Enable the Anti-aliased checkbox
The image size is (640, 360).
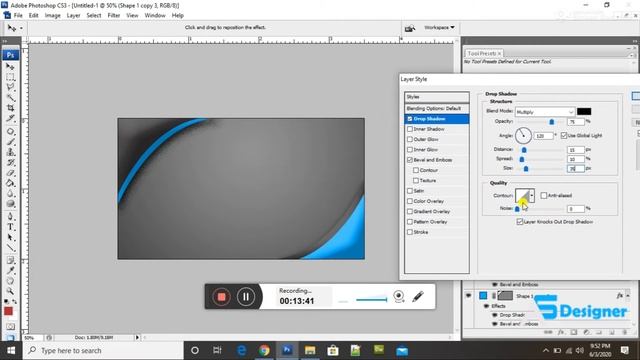pos(544,196)
